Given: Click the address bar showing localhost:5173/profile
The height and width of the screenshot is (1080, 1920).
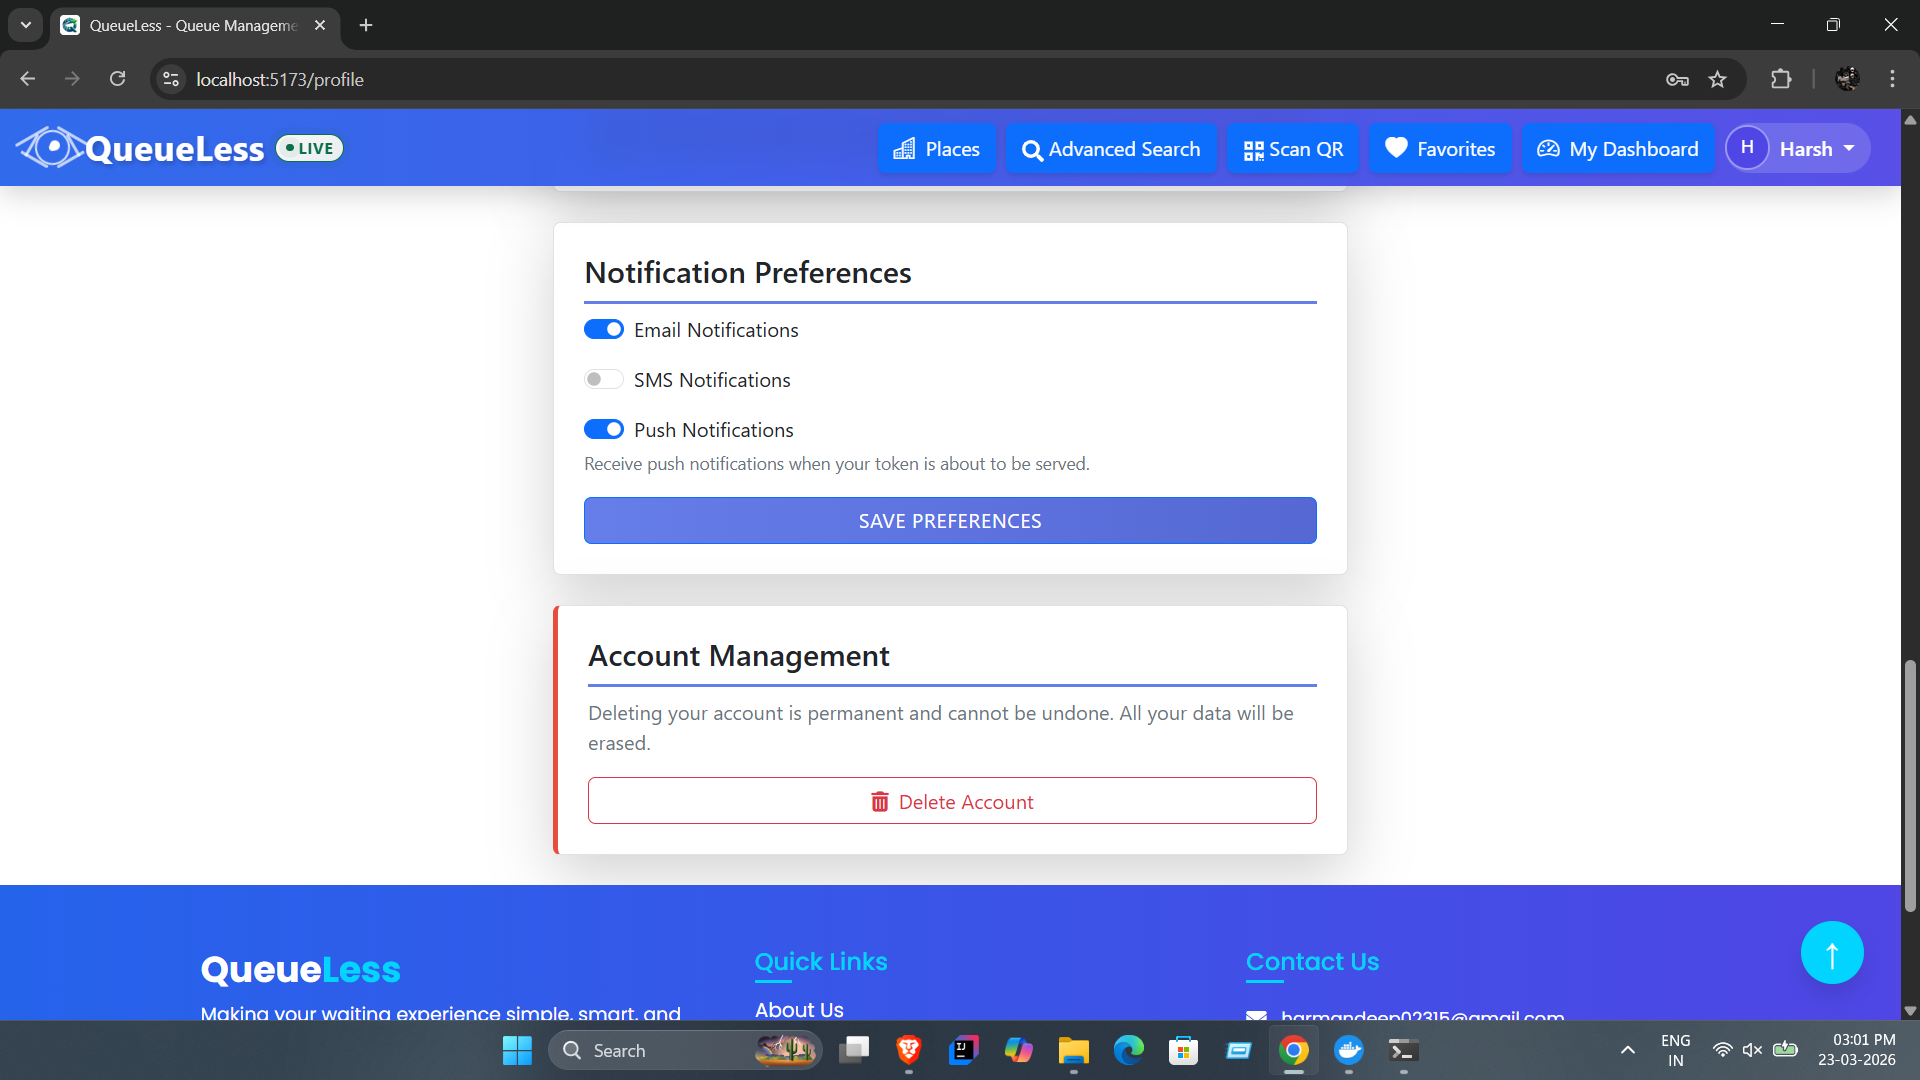Looking at the screenshot, I should 900,79.
